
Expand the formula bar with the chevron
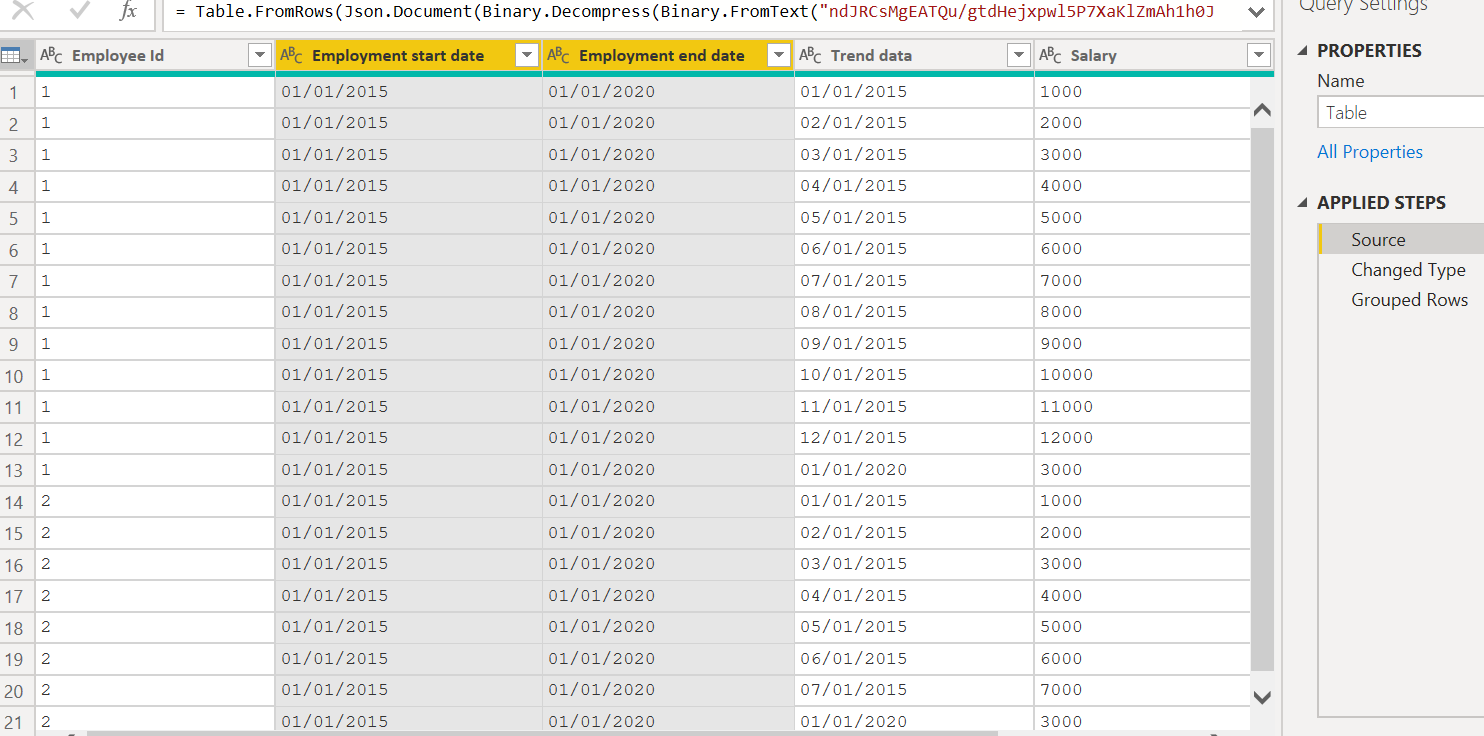[1257, 12]
